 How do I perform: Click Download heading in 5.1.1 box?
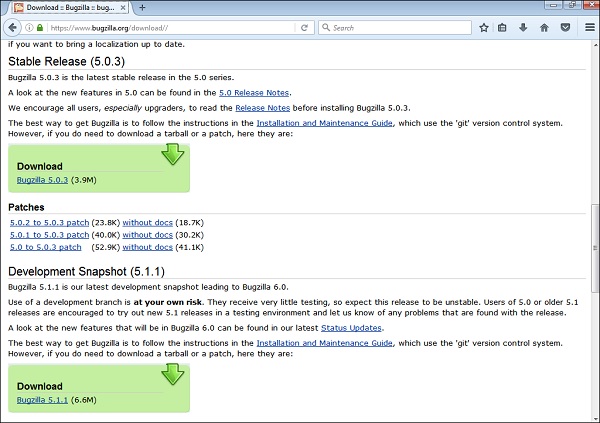pyautogui.click(x=40, y=386)
